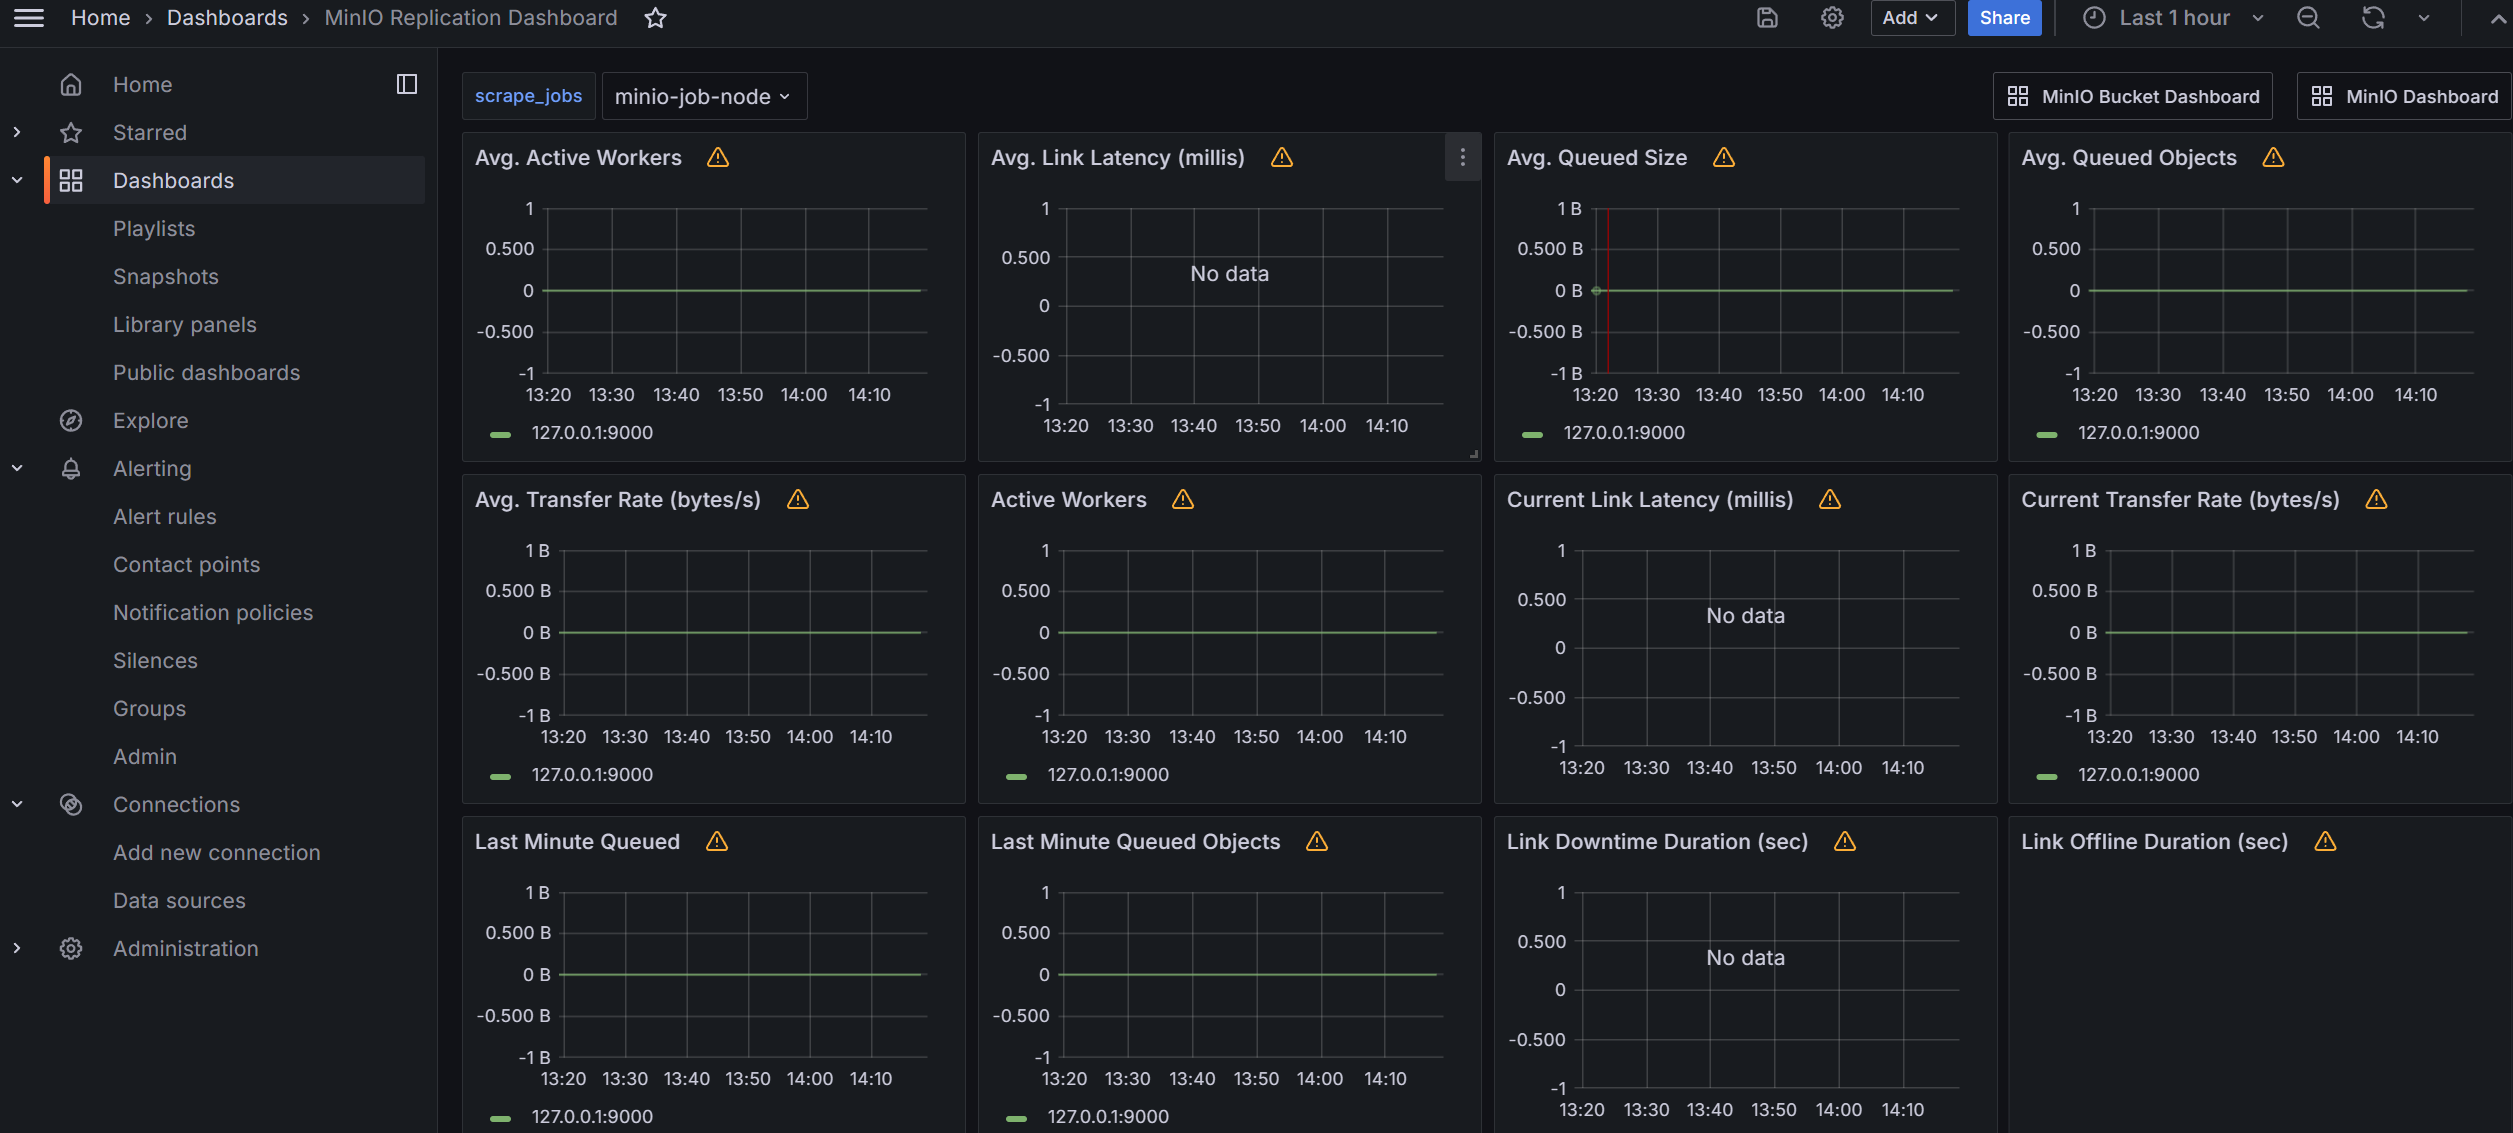This screenshot has width=2513, height=1133.
Task: Click the Share button
Action: coord(2004,18)
